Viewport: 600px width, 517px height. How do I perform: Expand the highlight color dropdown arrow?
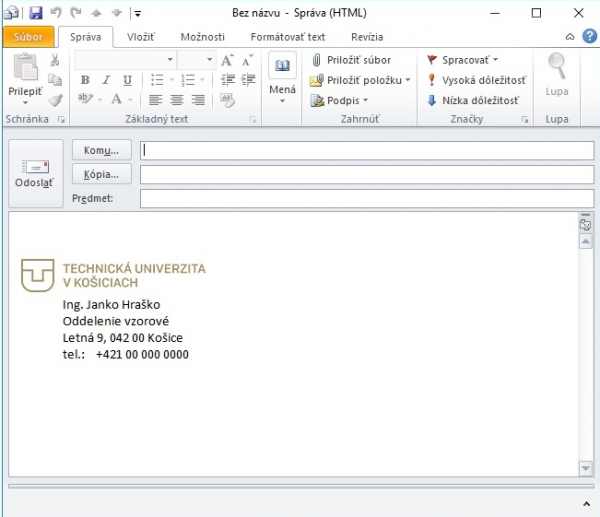pyautogui.click(x=100, y=100)
